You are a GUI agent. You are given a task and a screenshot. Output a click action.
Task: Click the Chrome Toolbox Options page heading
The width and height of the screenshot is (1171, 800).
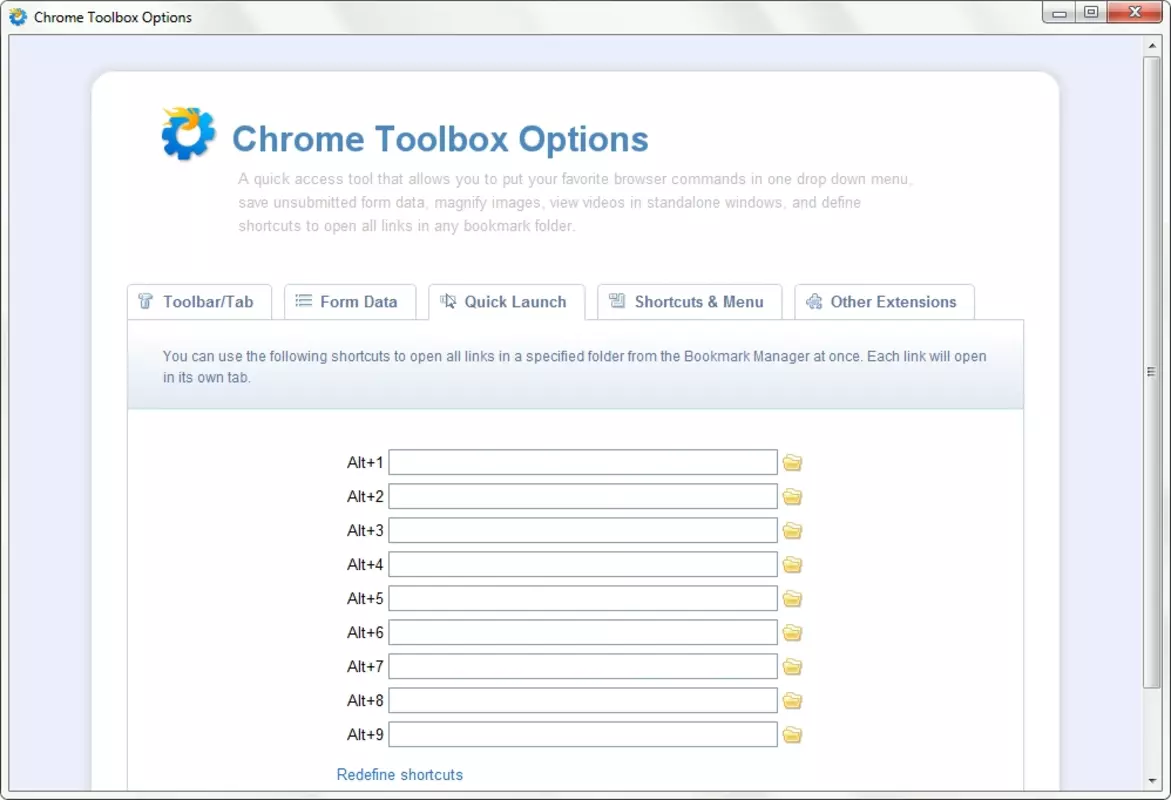coord(440,139)
